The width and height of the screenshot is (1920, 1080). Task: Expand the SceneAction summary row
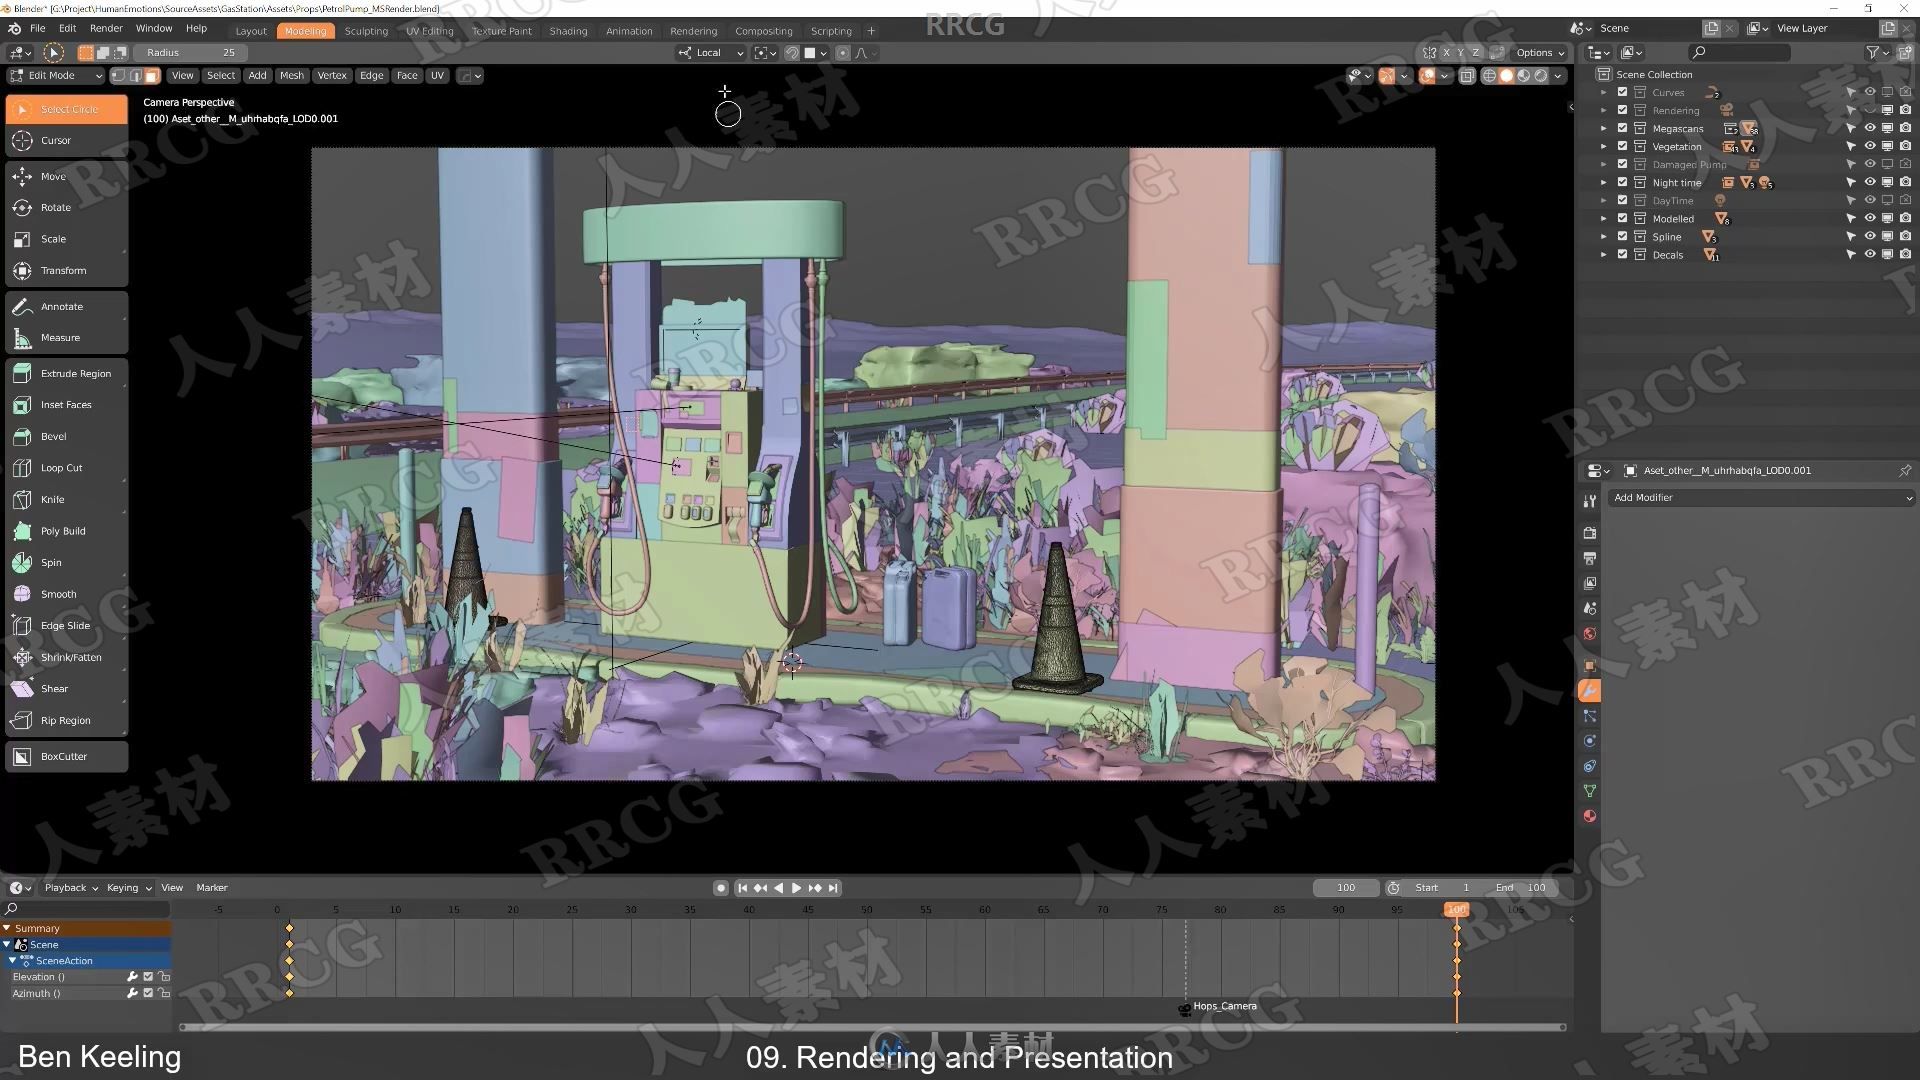pyautogui.click(x=11, y=959)
